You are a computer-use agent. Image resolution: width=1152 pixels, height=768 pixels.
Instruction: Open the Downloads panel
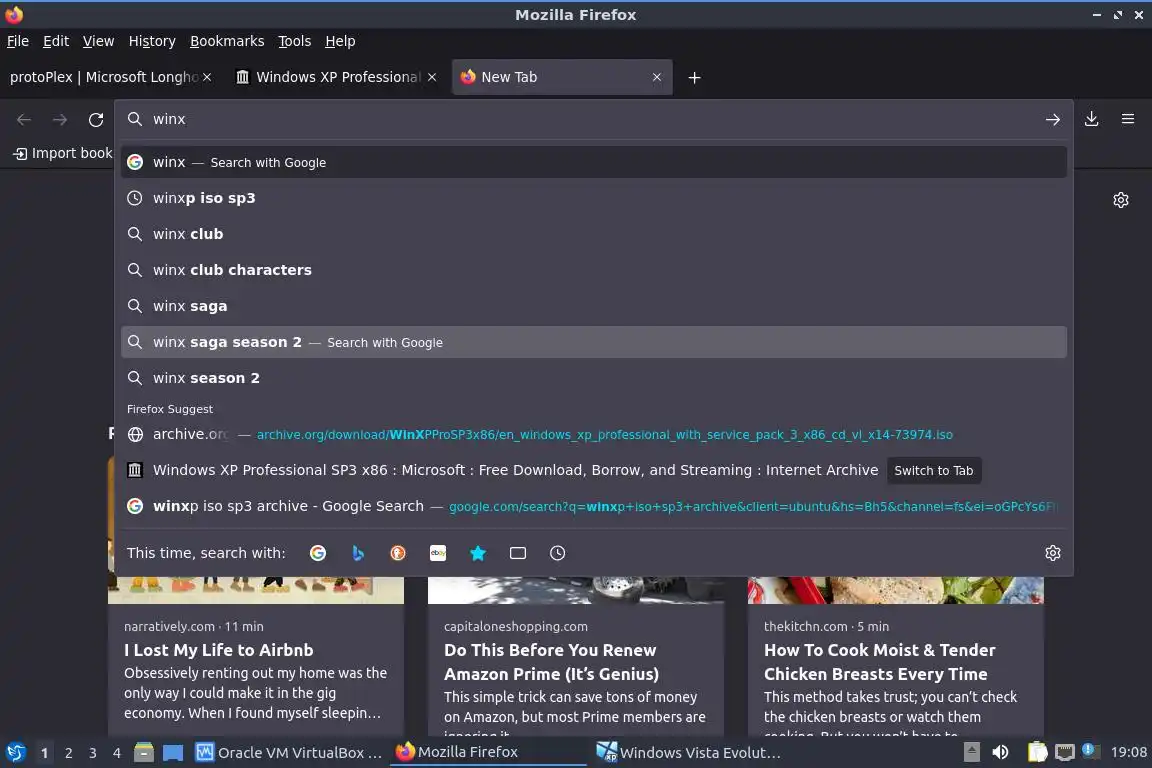click(x=1092, y=119)
